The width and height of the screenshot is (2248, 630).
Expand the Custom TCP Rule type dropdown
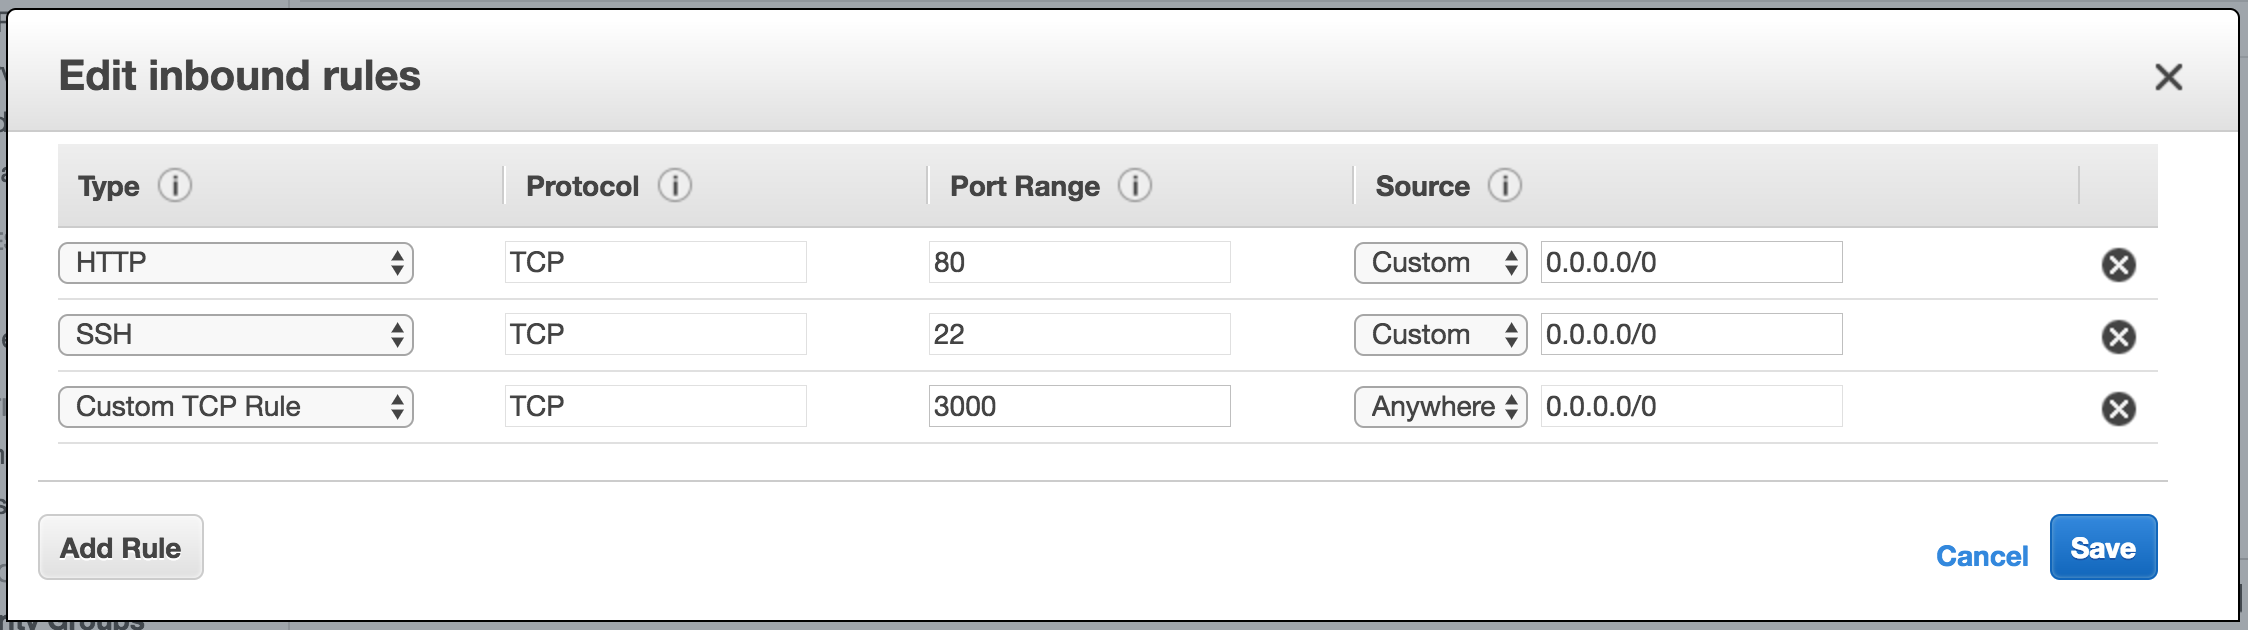(236, 407)
